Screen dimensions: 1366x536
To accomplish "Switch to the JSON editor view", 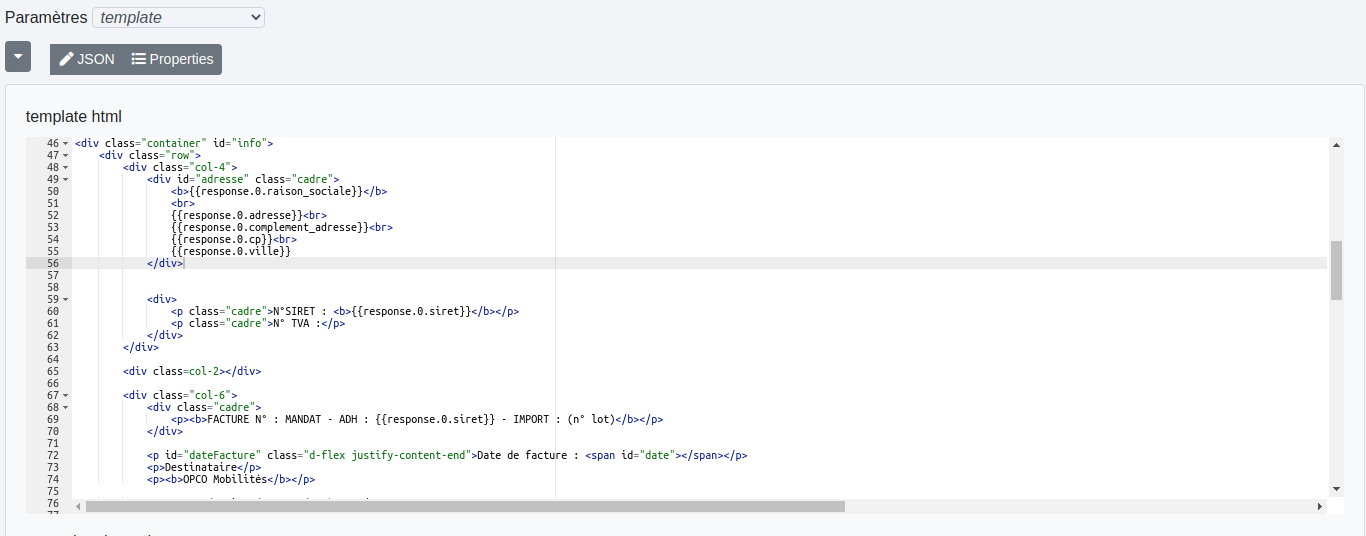I will [87, 59].
